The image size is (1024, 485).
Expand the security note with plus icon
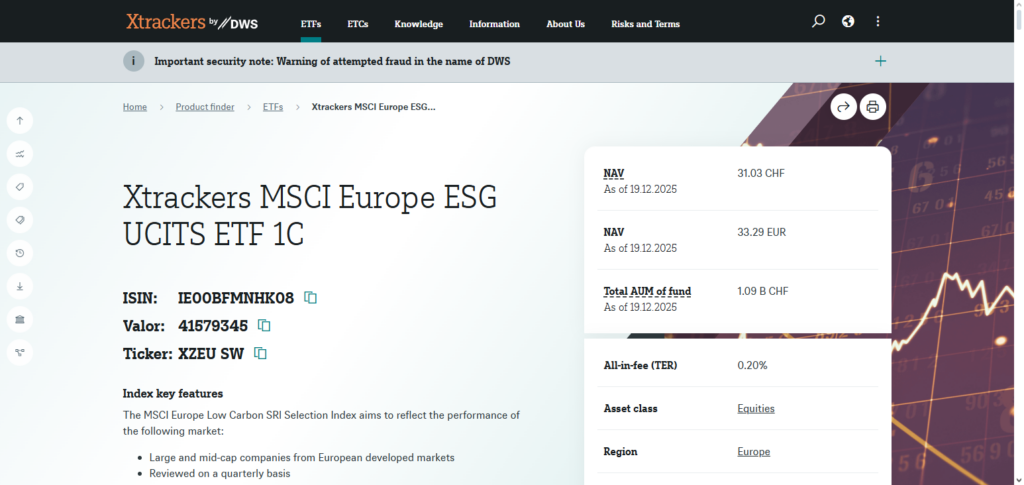click(880, 61)
